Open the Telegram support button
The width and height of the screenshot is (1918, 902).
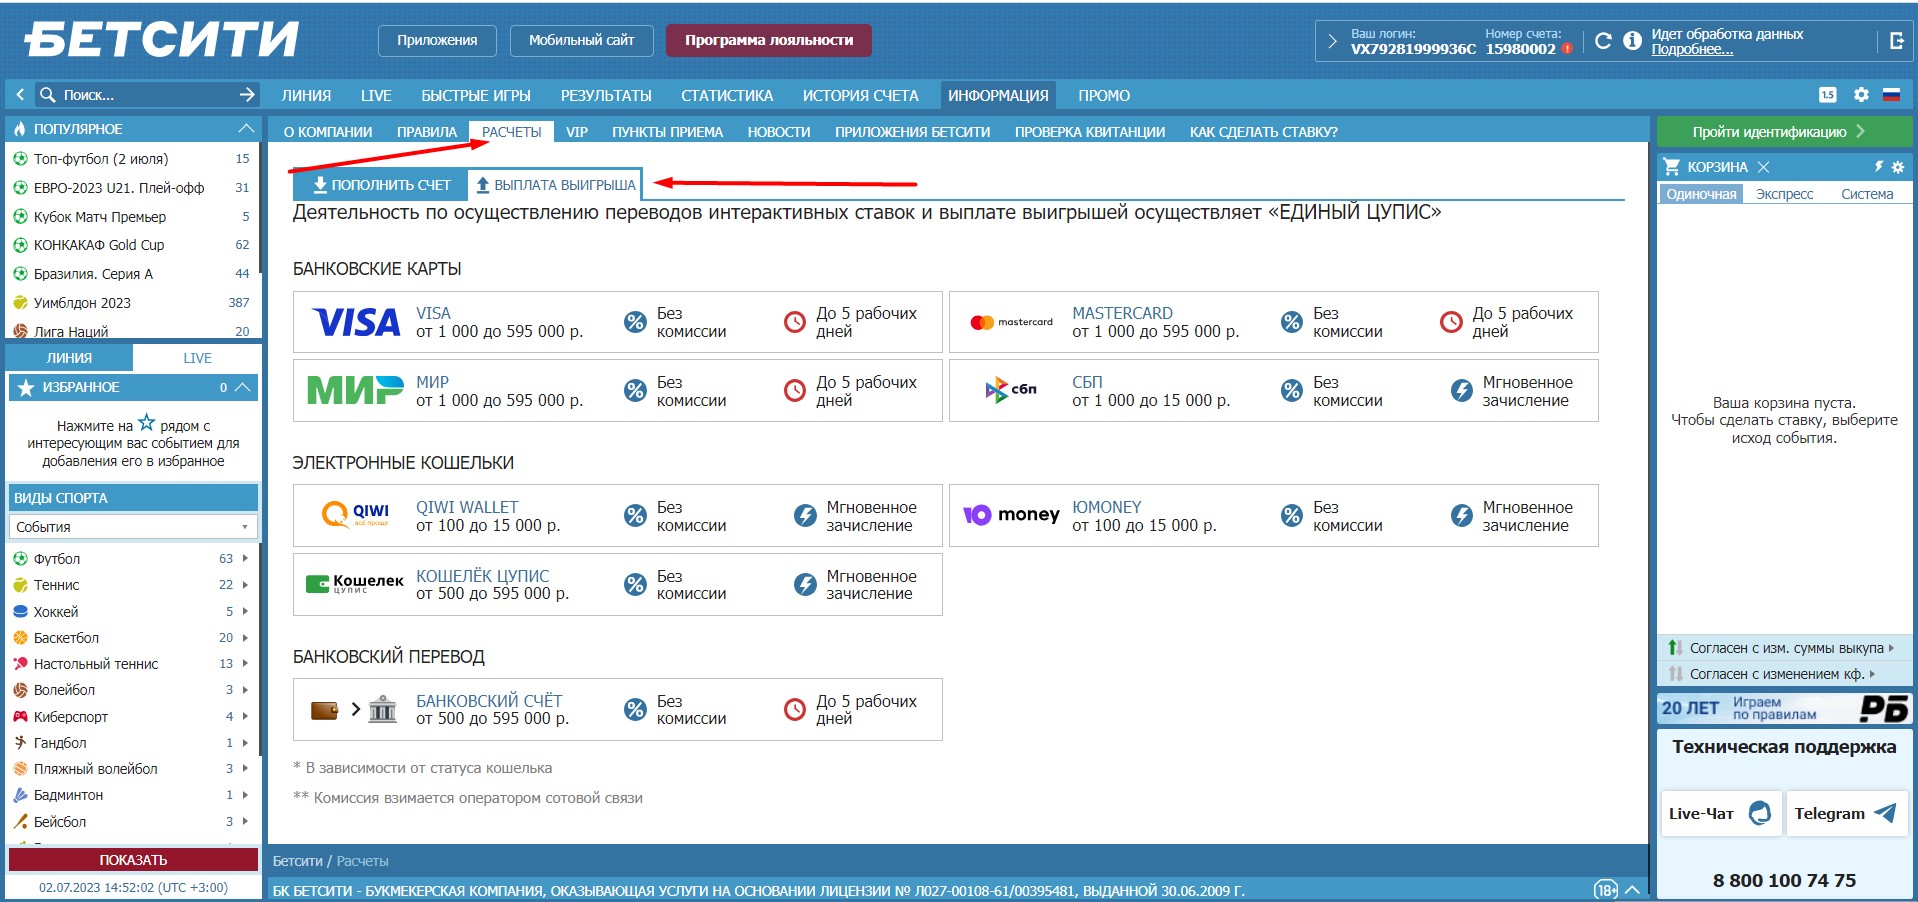pyautogui.click(x=1846, y=814)
